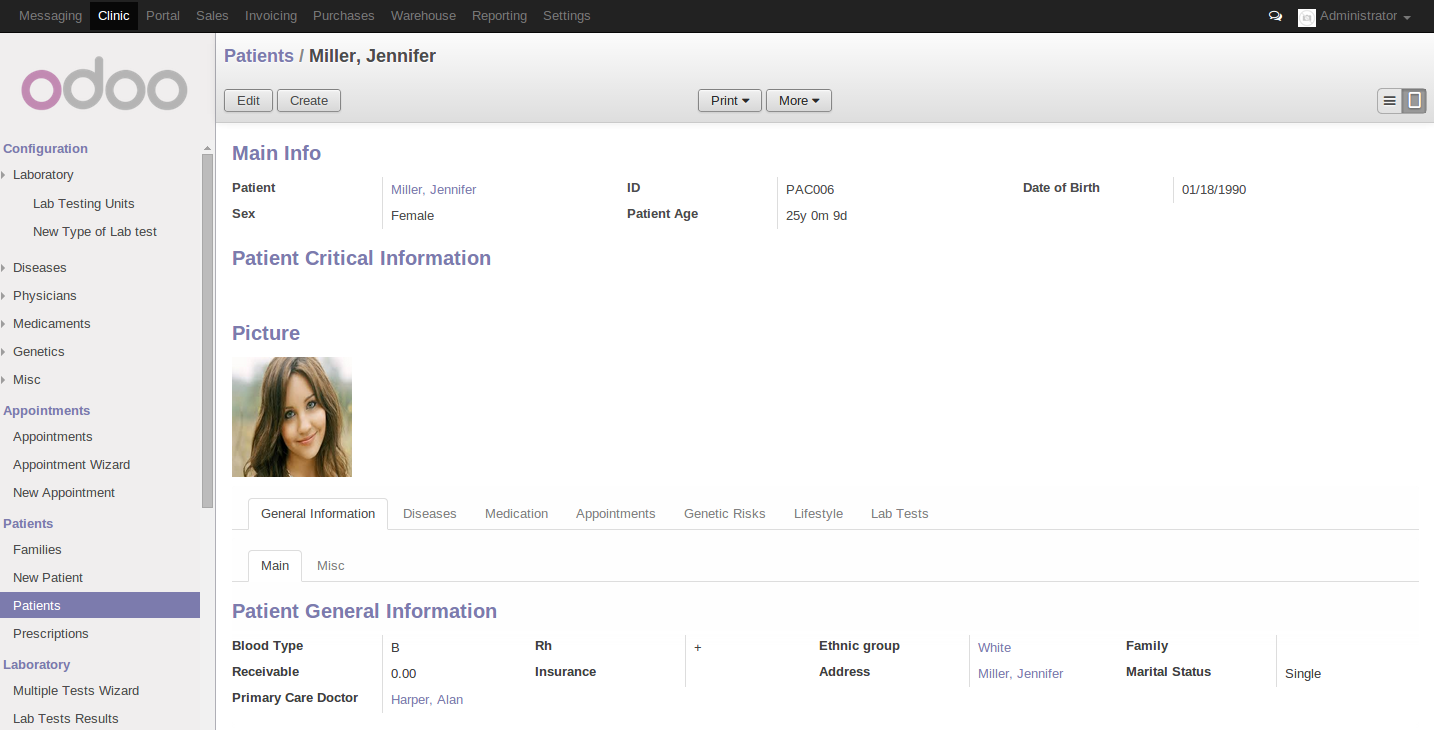Click the date of birth 01/18/1990
Image resolution: width=1434 pixels, height=730 pixels.
click(x=1214, y=190)
